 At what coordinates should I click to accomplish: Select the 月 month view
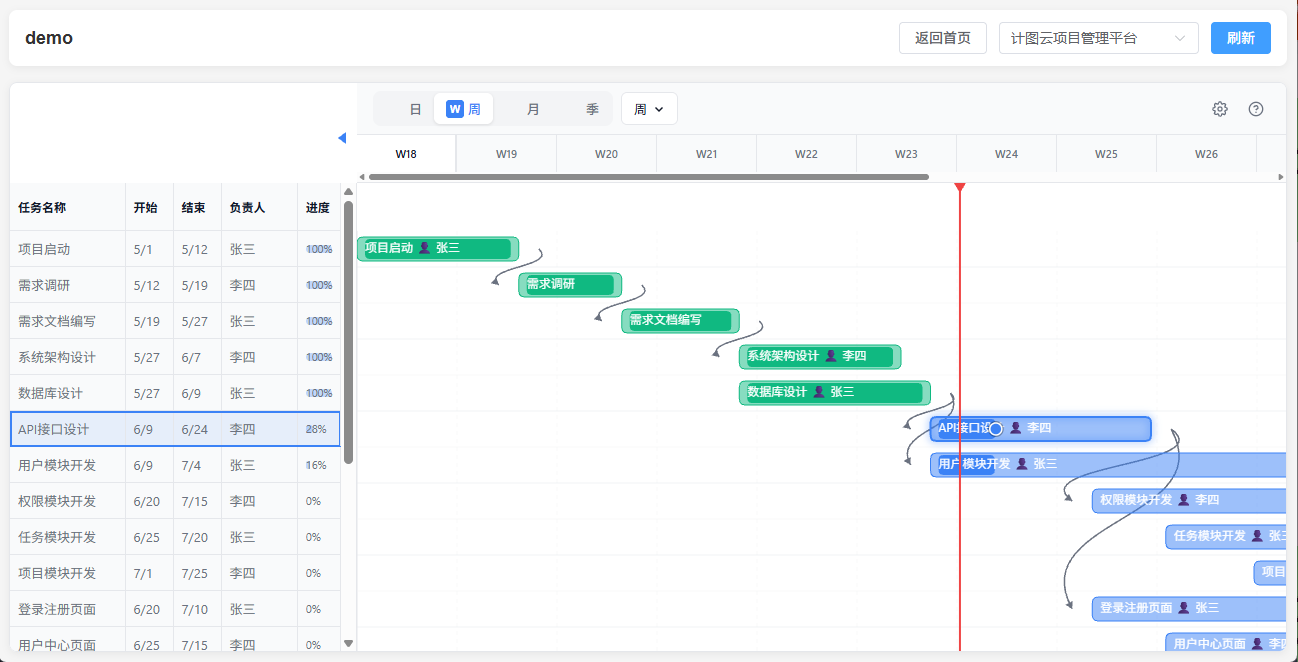pos(533,109)
